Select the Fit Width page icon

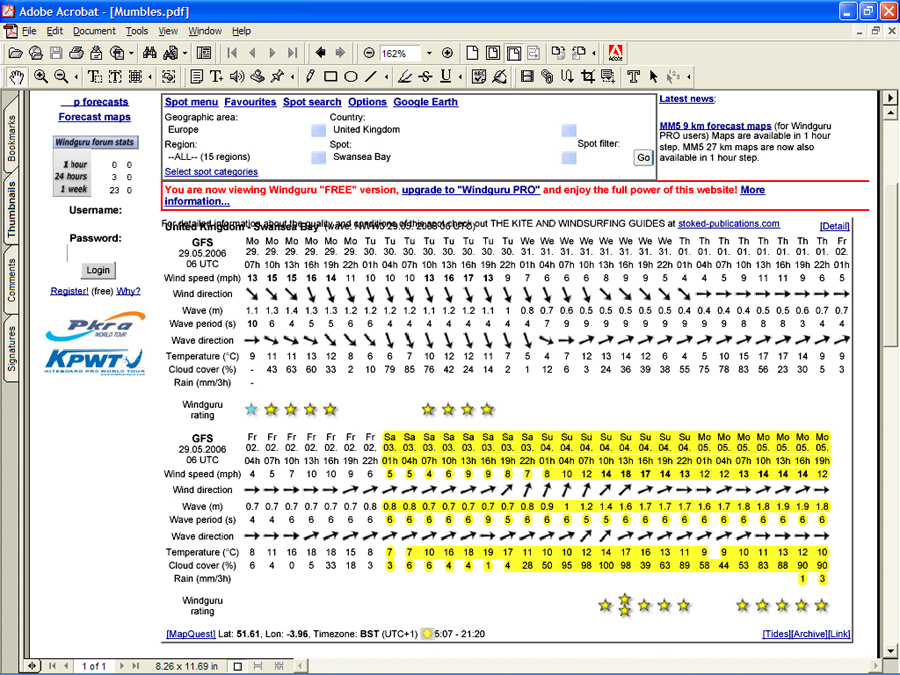[x=514, y=53]
